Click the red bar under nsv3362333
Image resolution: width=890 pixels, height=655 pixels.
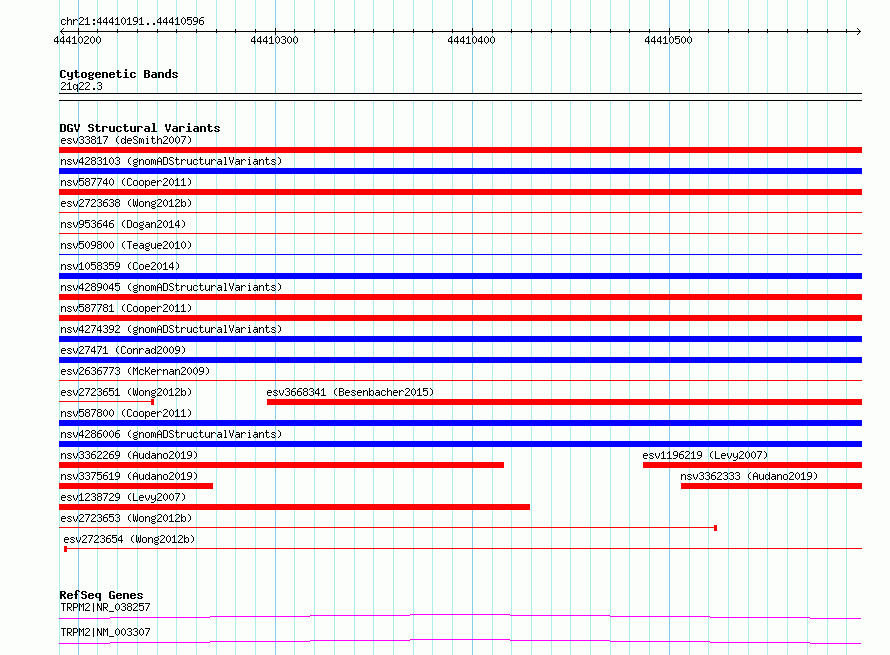pos(771,486)
